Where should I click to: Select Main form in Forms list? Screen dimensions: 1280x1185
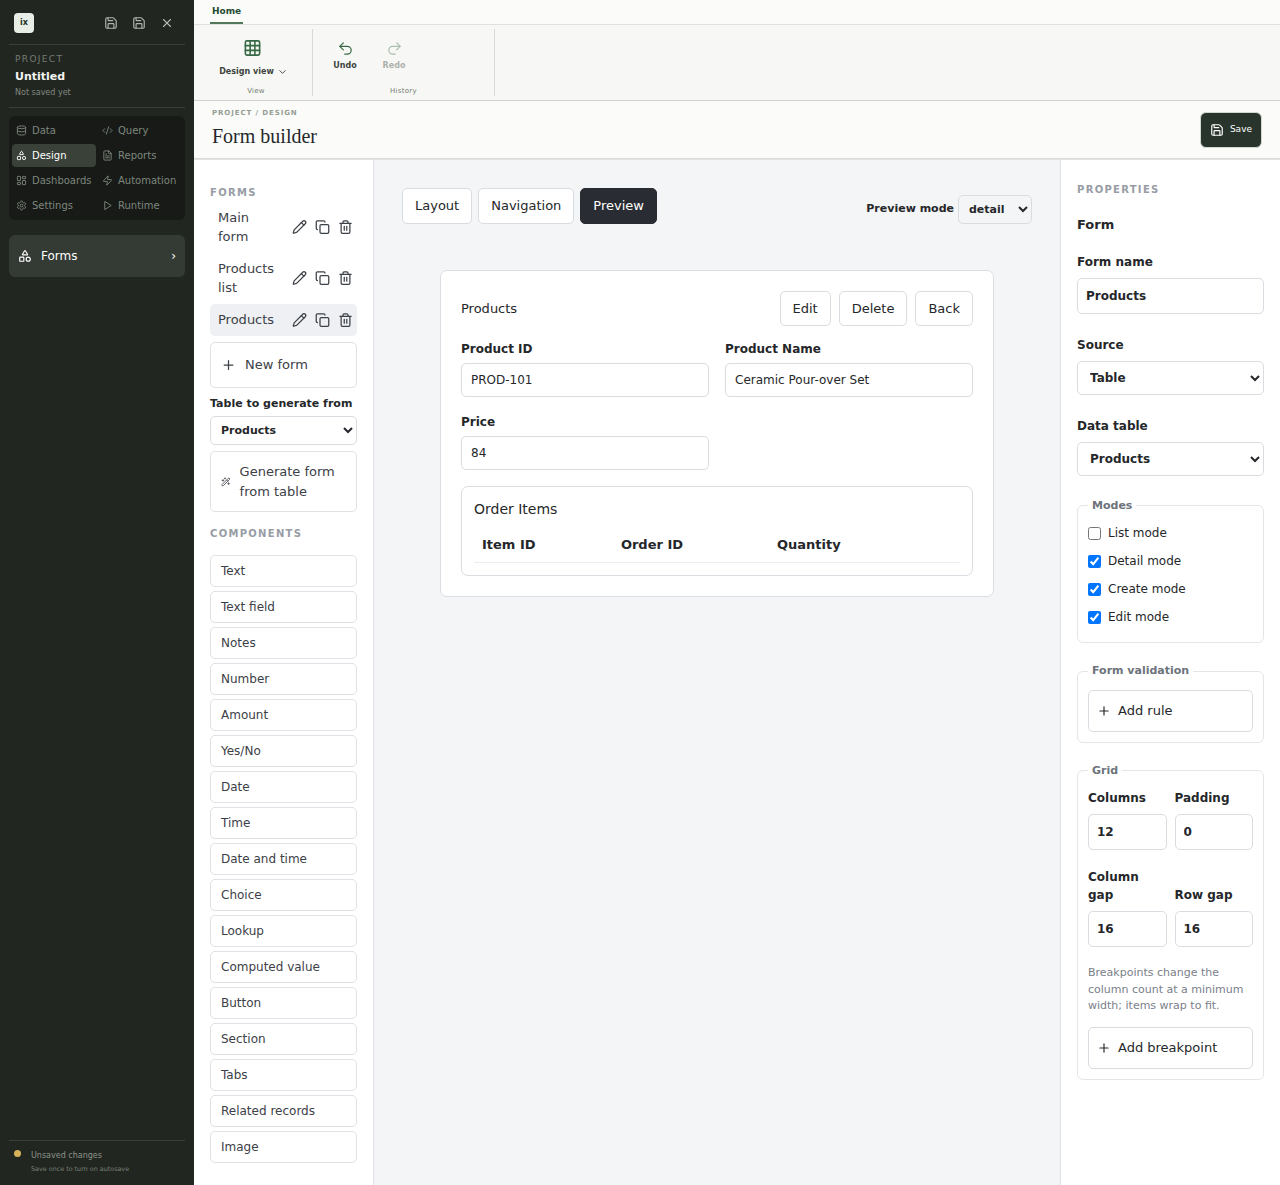click(x=234, y=227)
